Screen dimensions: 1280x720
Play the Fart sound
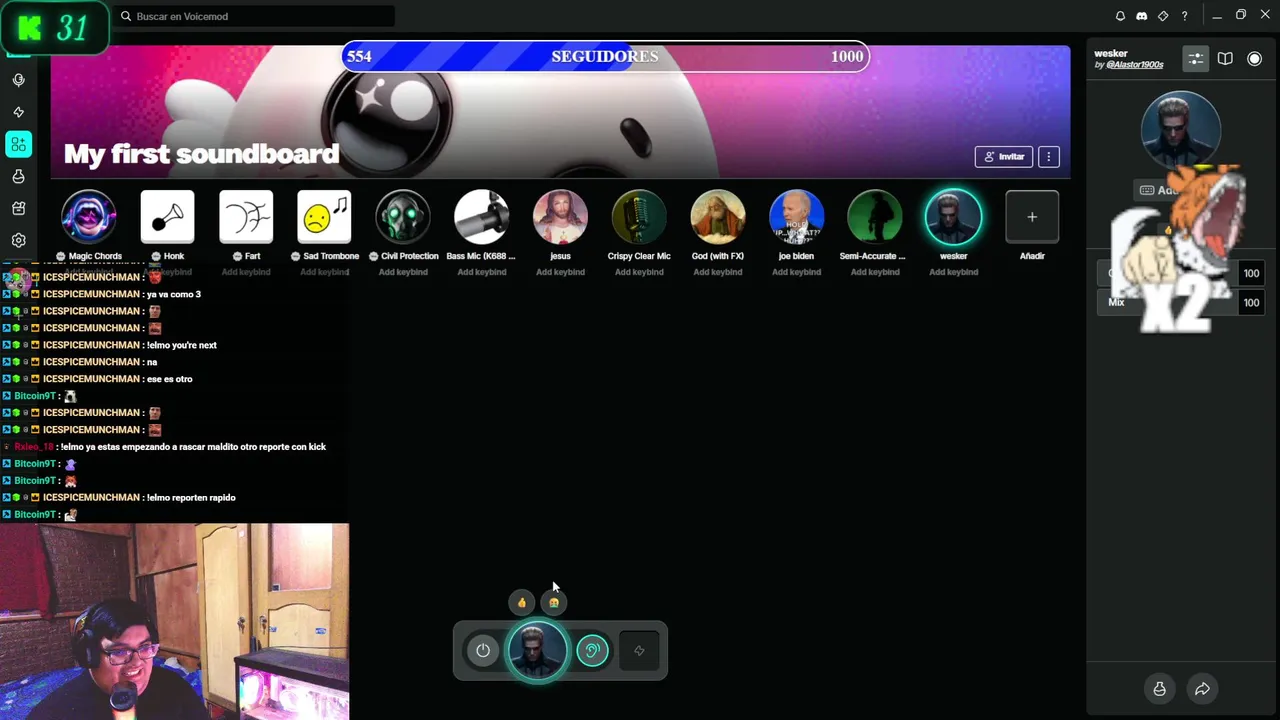246,217
